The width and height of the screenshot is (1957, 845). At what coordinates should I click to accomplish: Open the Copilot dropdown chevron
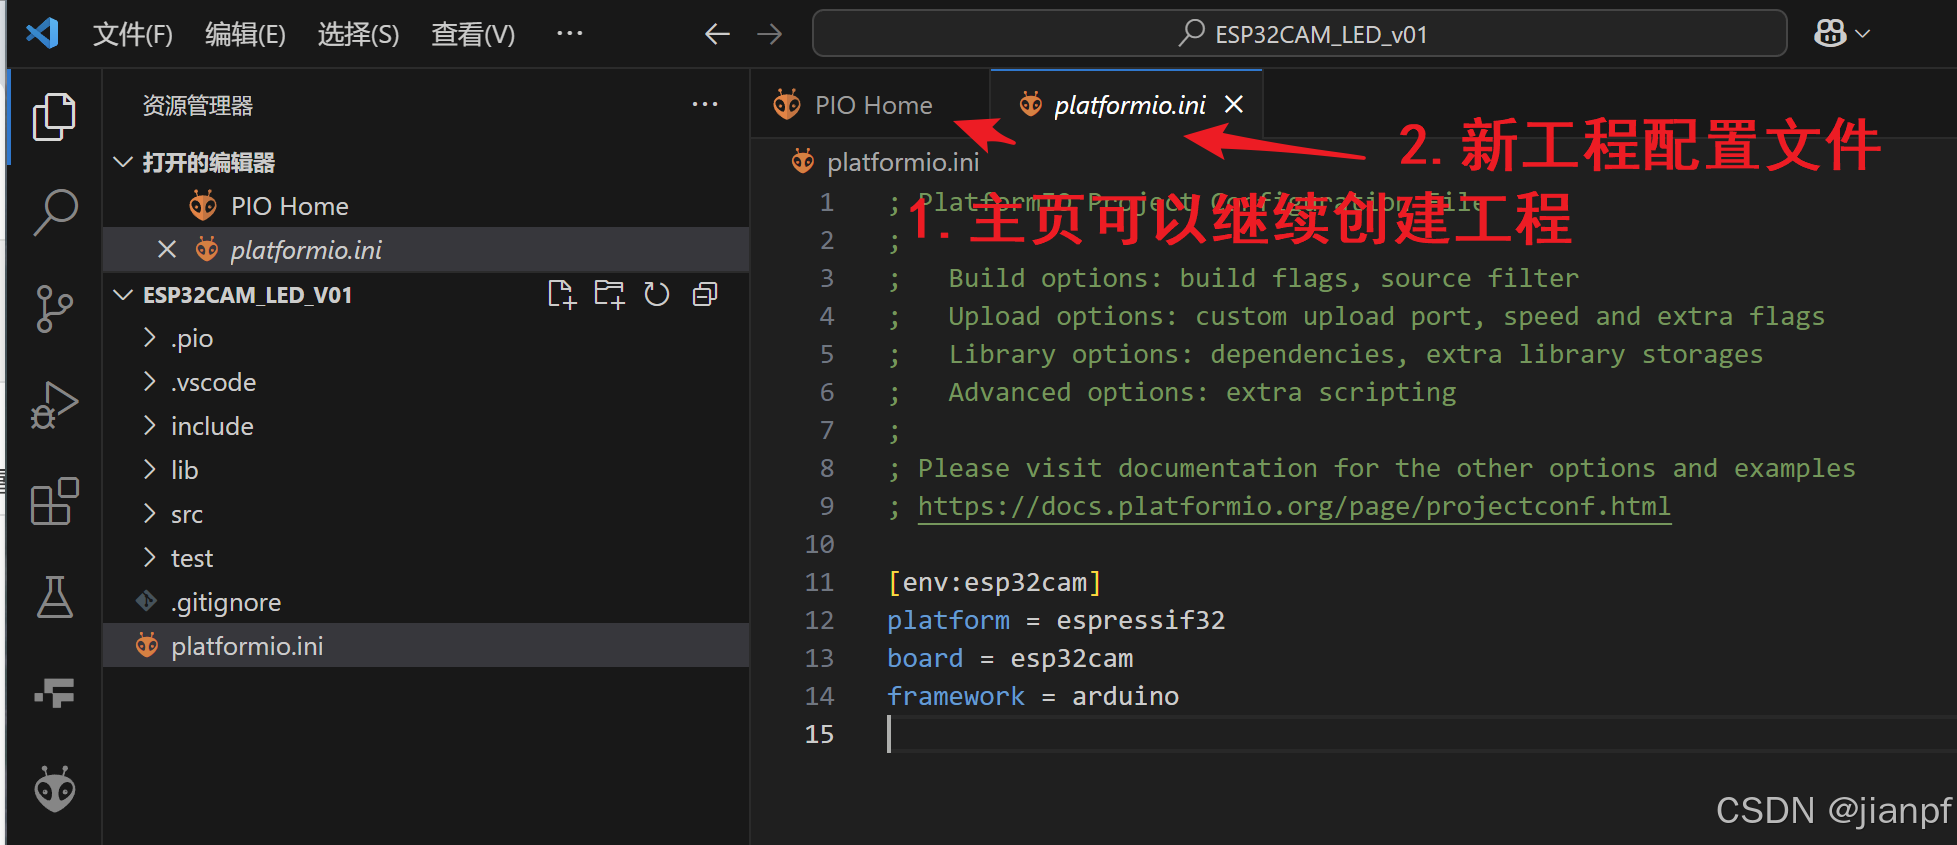point(1862,34)
